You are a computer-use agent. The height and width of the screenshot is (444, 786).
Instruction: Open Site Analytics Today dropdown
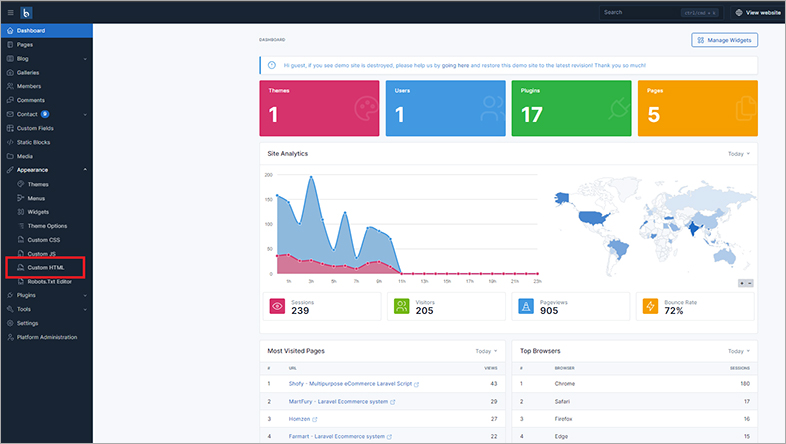click(x=738, y=154)
